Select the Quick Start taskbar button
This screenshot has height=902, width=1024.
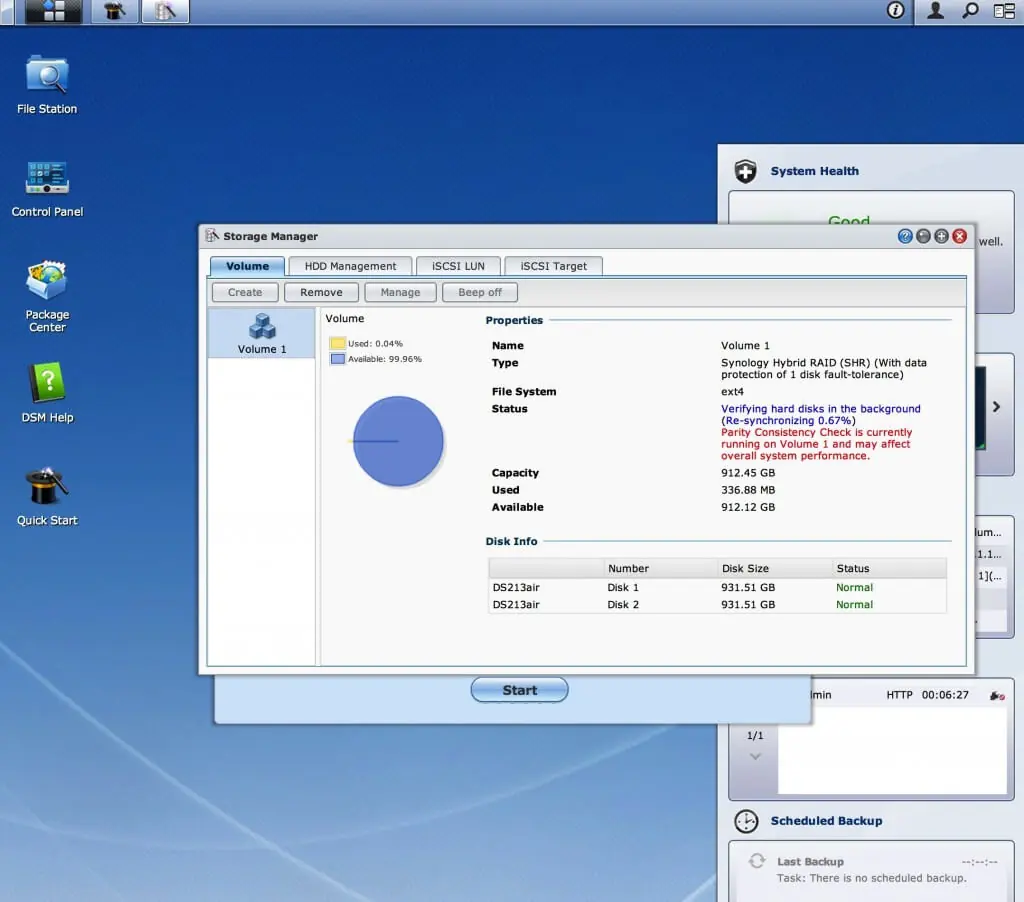tap(115, 11)
